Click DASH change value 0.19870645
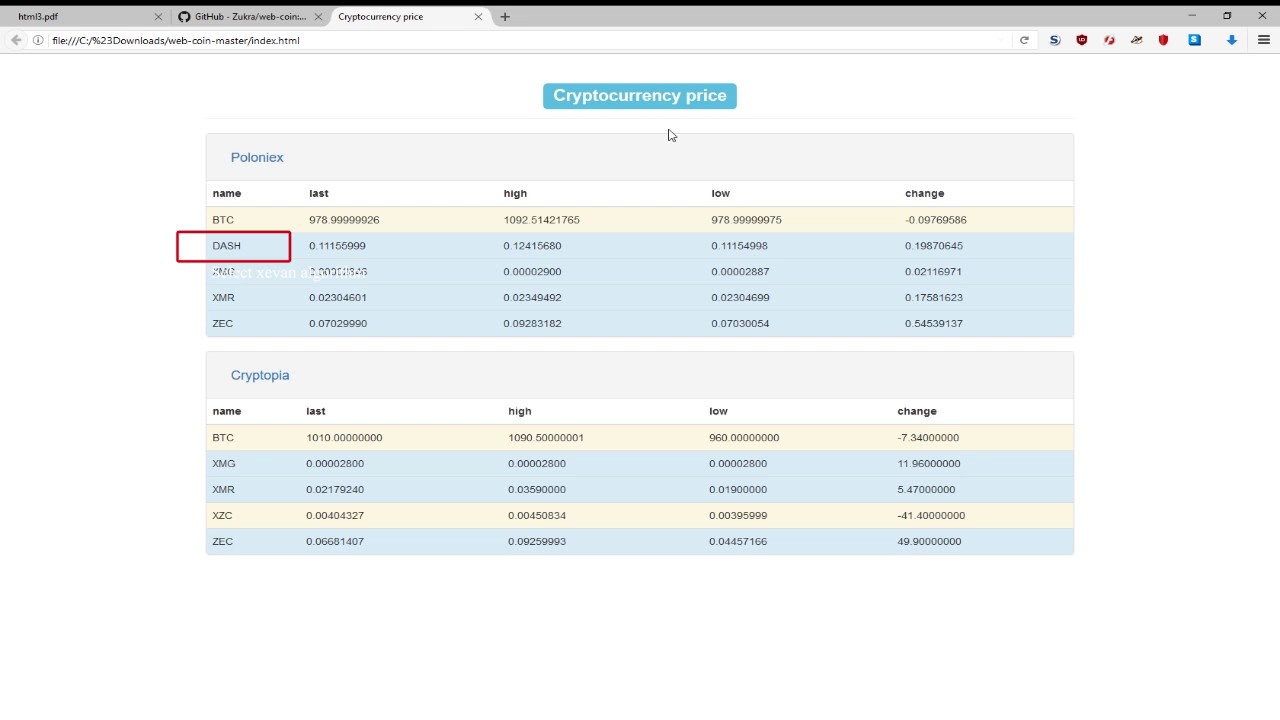 [x=934, y=246]
